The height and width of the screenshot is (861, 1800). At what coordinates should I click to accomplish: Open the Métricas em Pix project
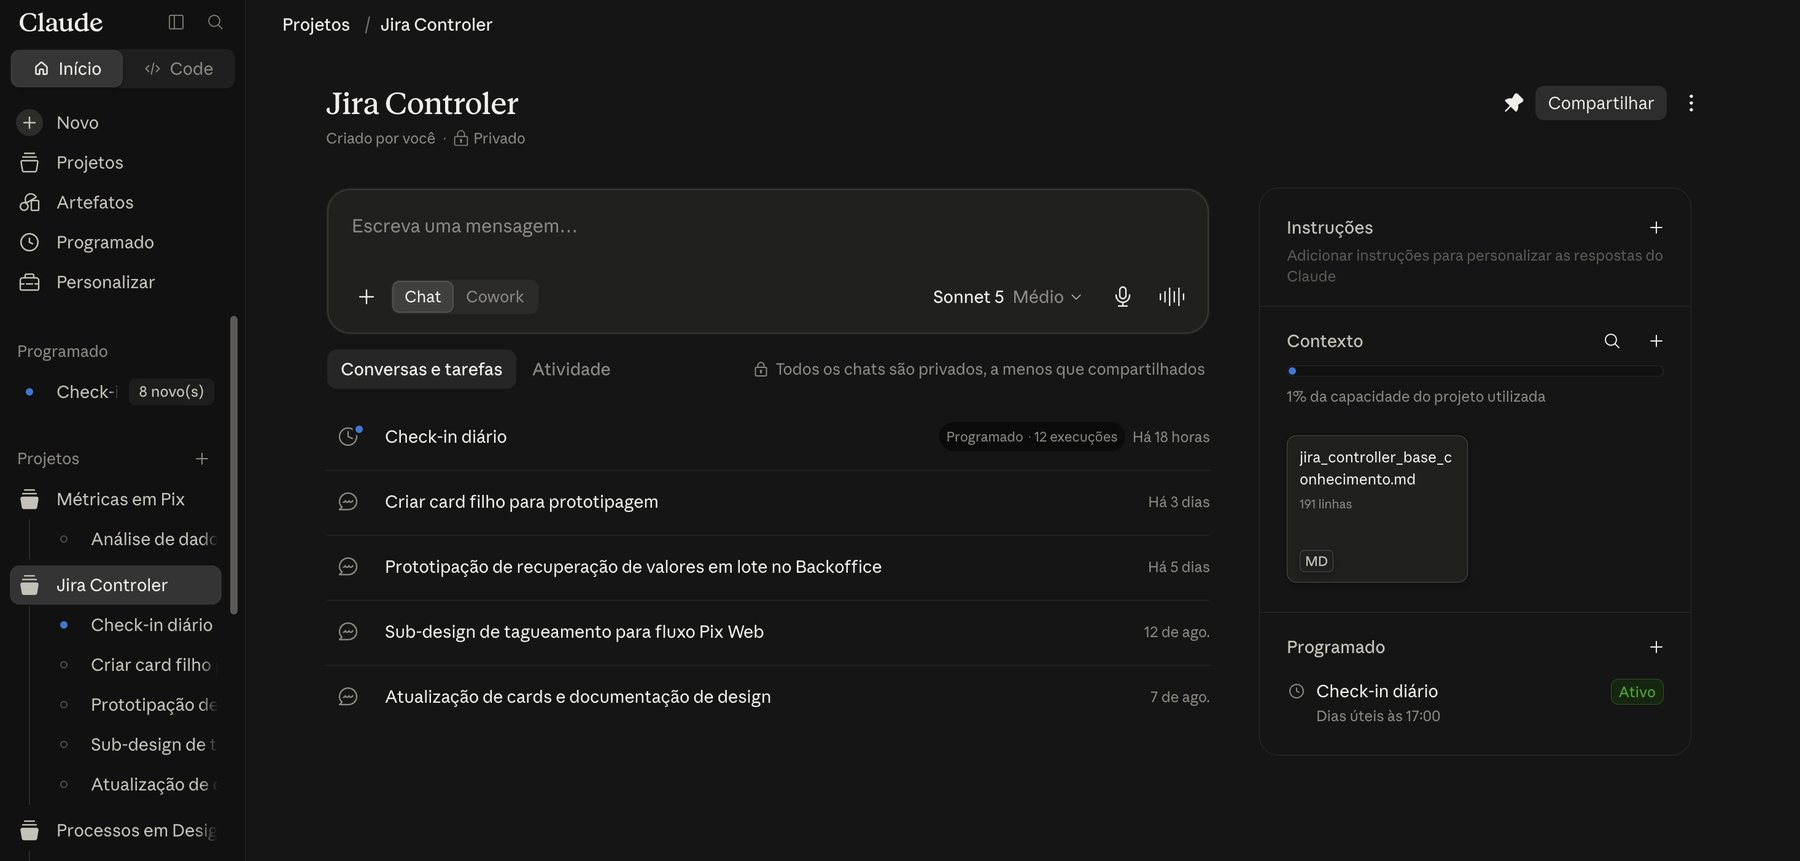116,499
